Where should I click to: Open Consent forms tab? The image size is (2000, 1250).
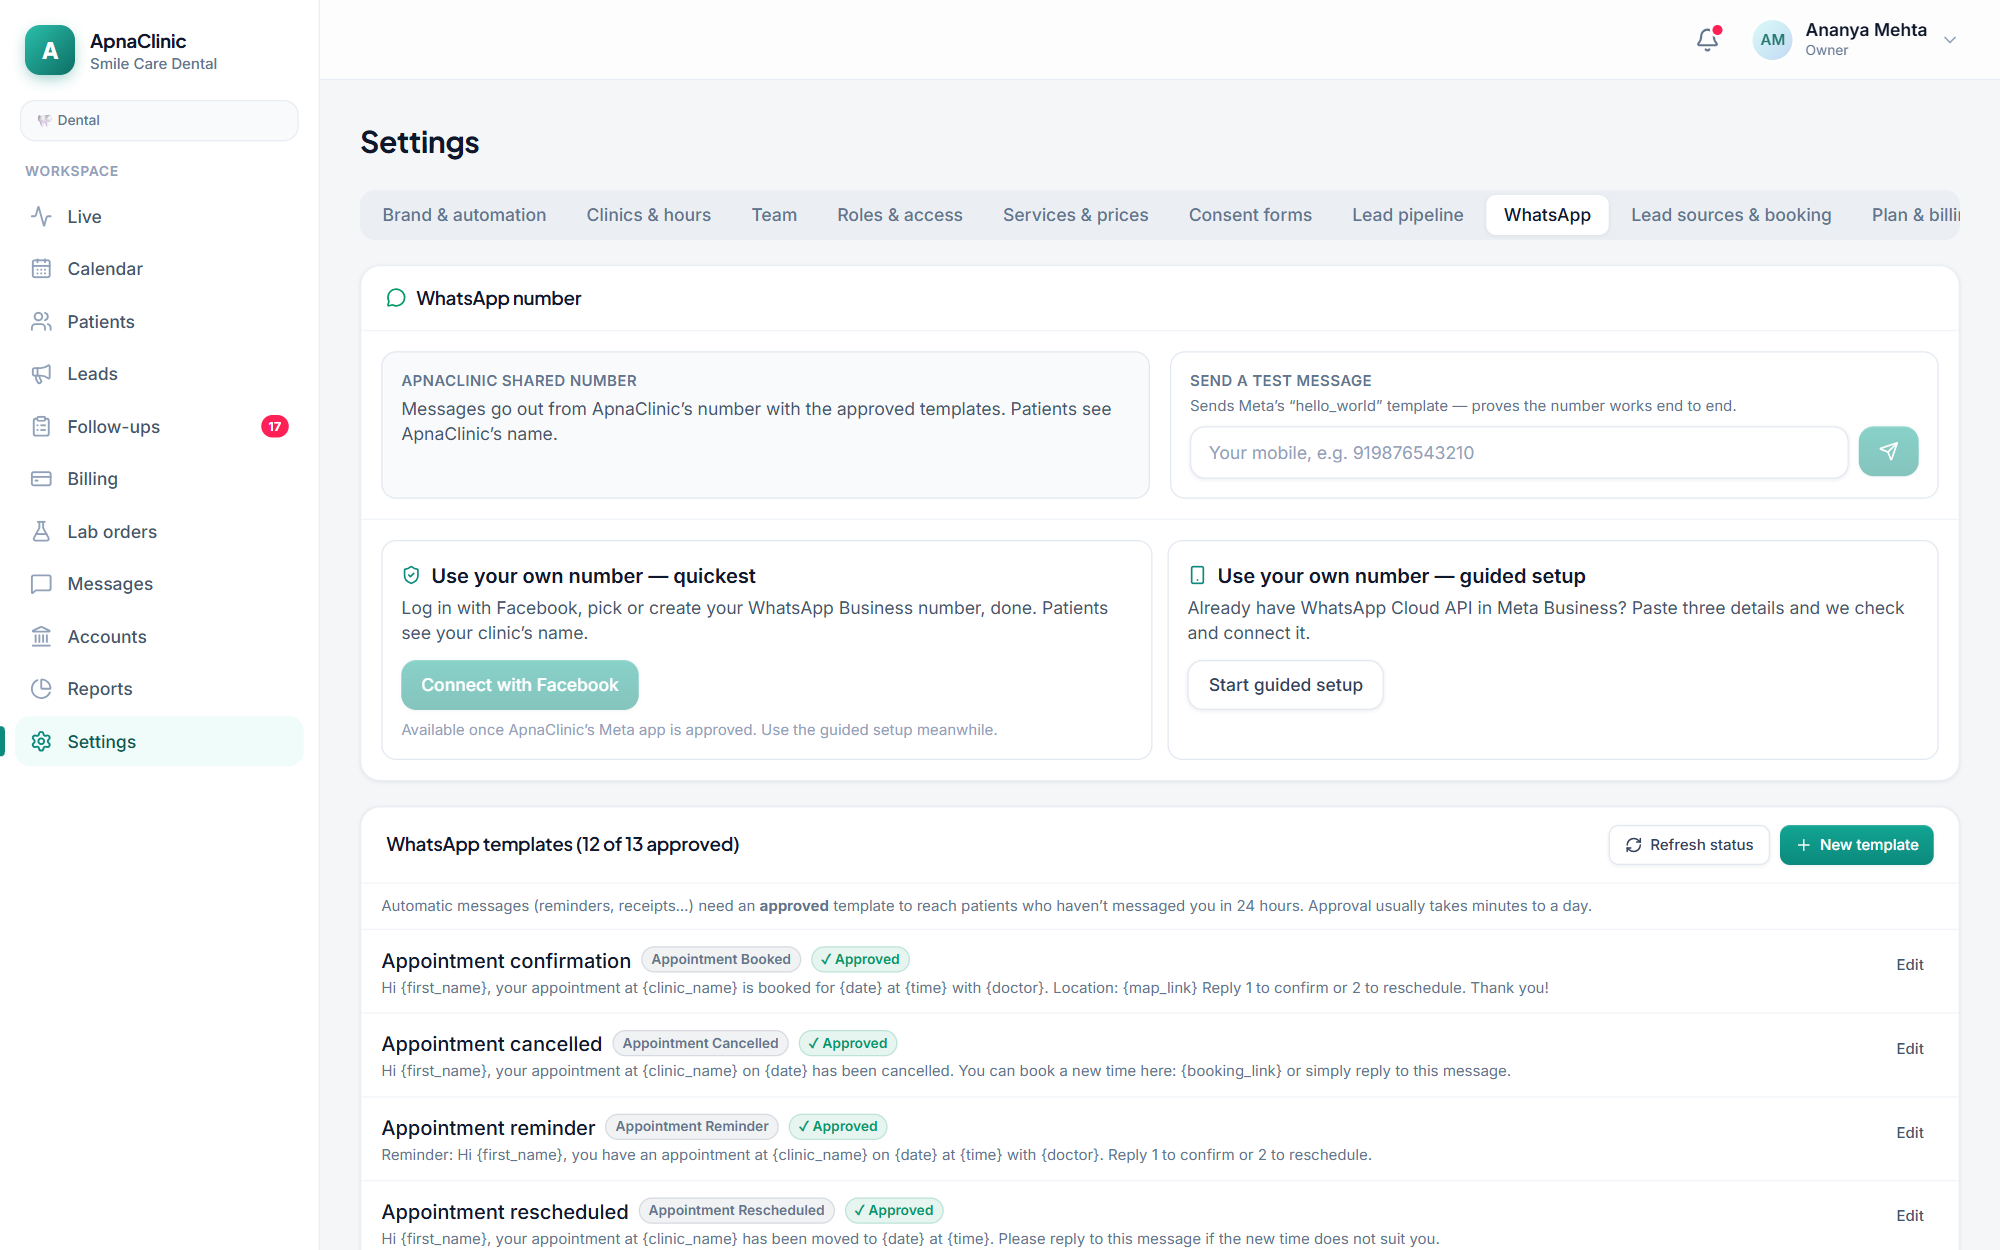pos(1250,215)
